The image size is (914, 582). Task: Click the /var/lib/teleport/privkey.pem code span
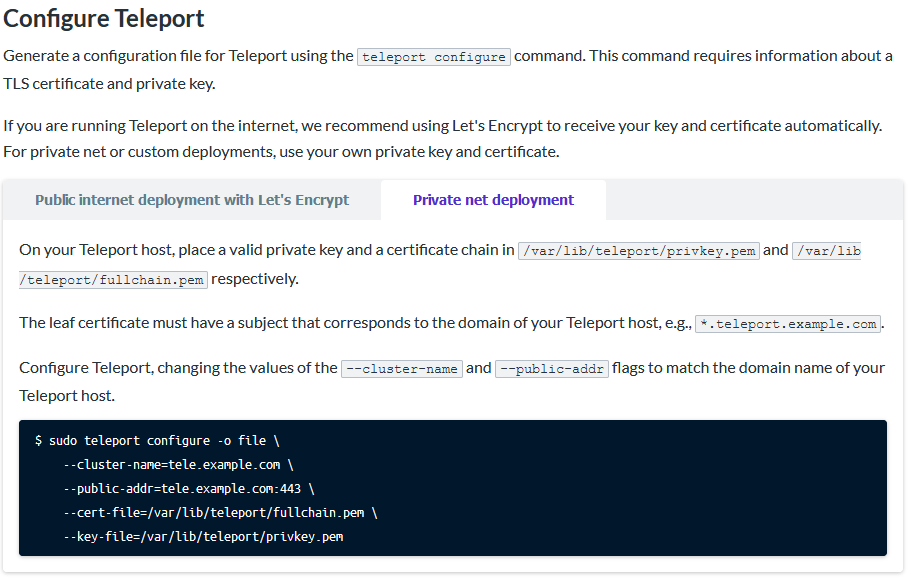point(638,250)
